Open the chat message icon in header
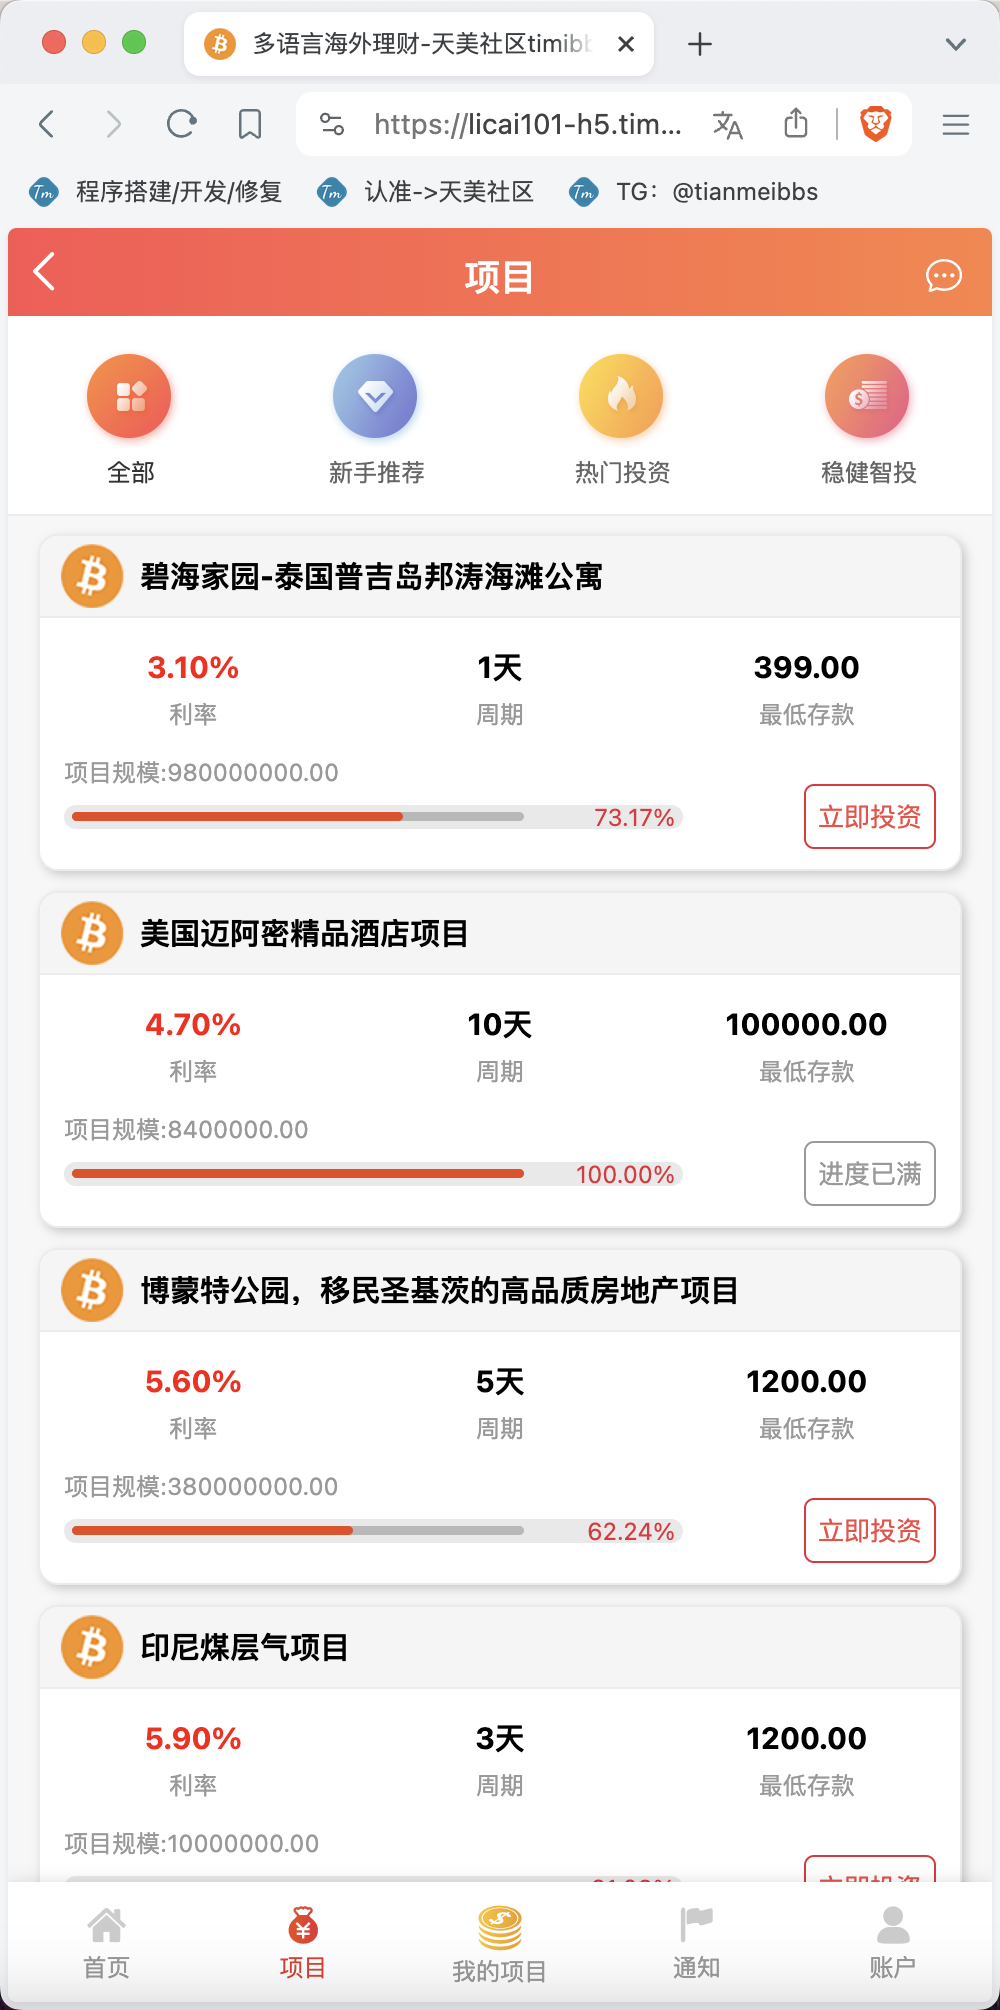The height and width of the screenshot is (2010, 1000). pos(943,275)
